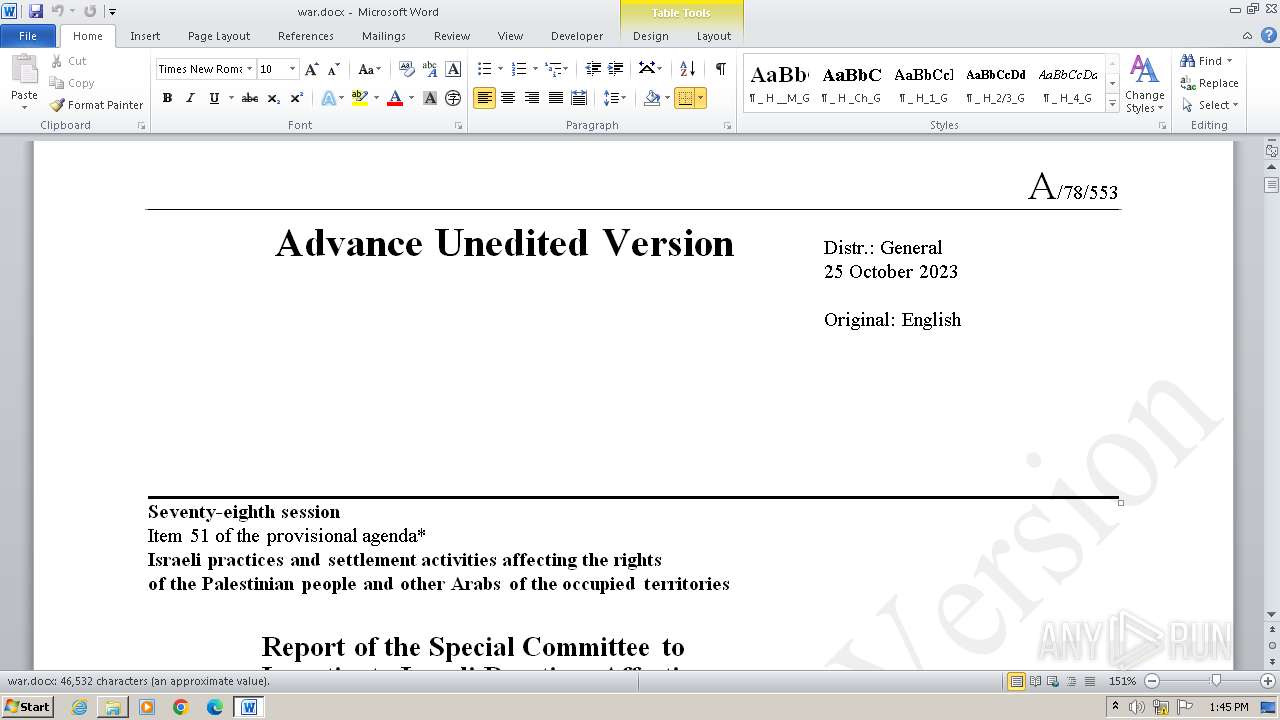Click the Find button

coord(1201,61)
